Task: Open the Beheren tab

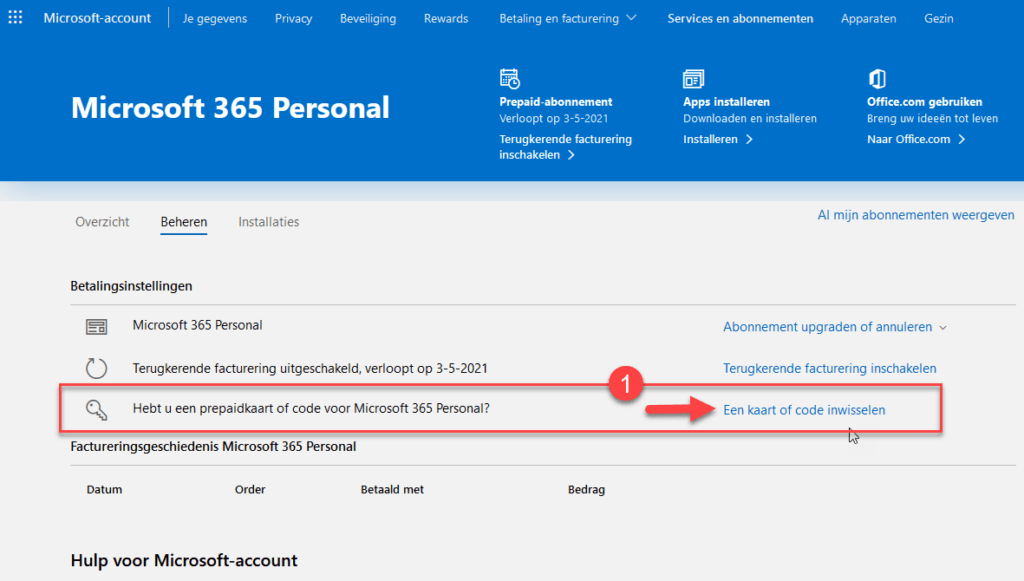Action: click(x=184, y=222)
